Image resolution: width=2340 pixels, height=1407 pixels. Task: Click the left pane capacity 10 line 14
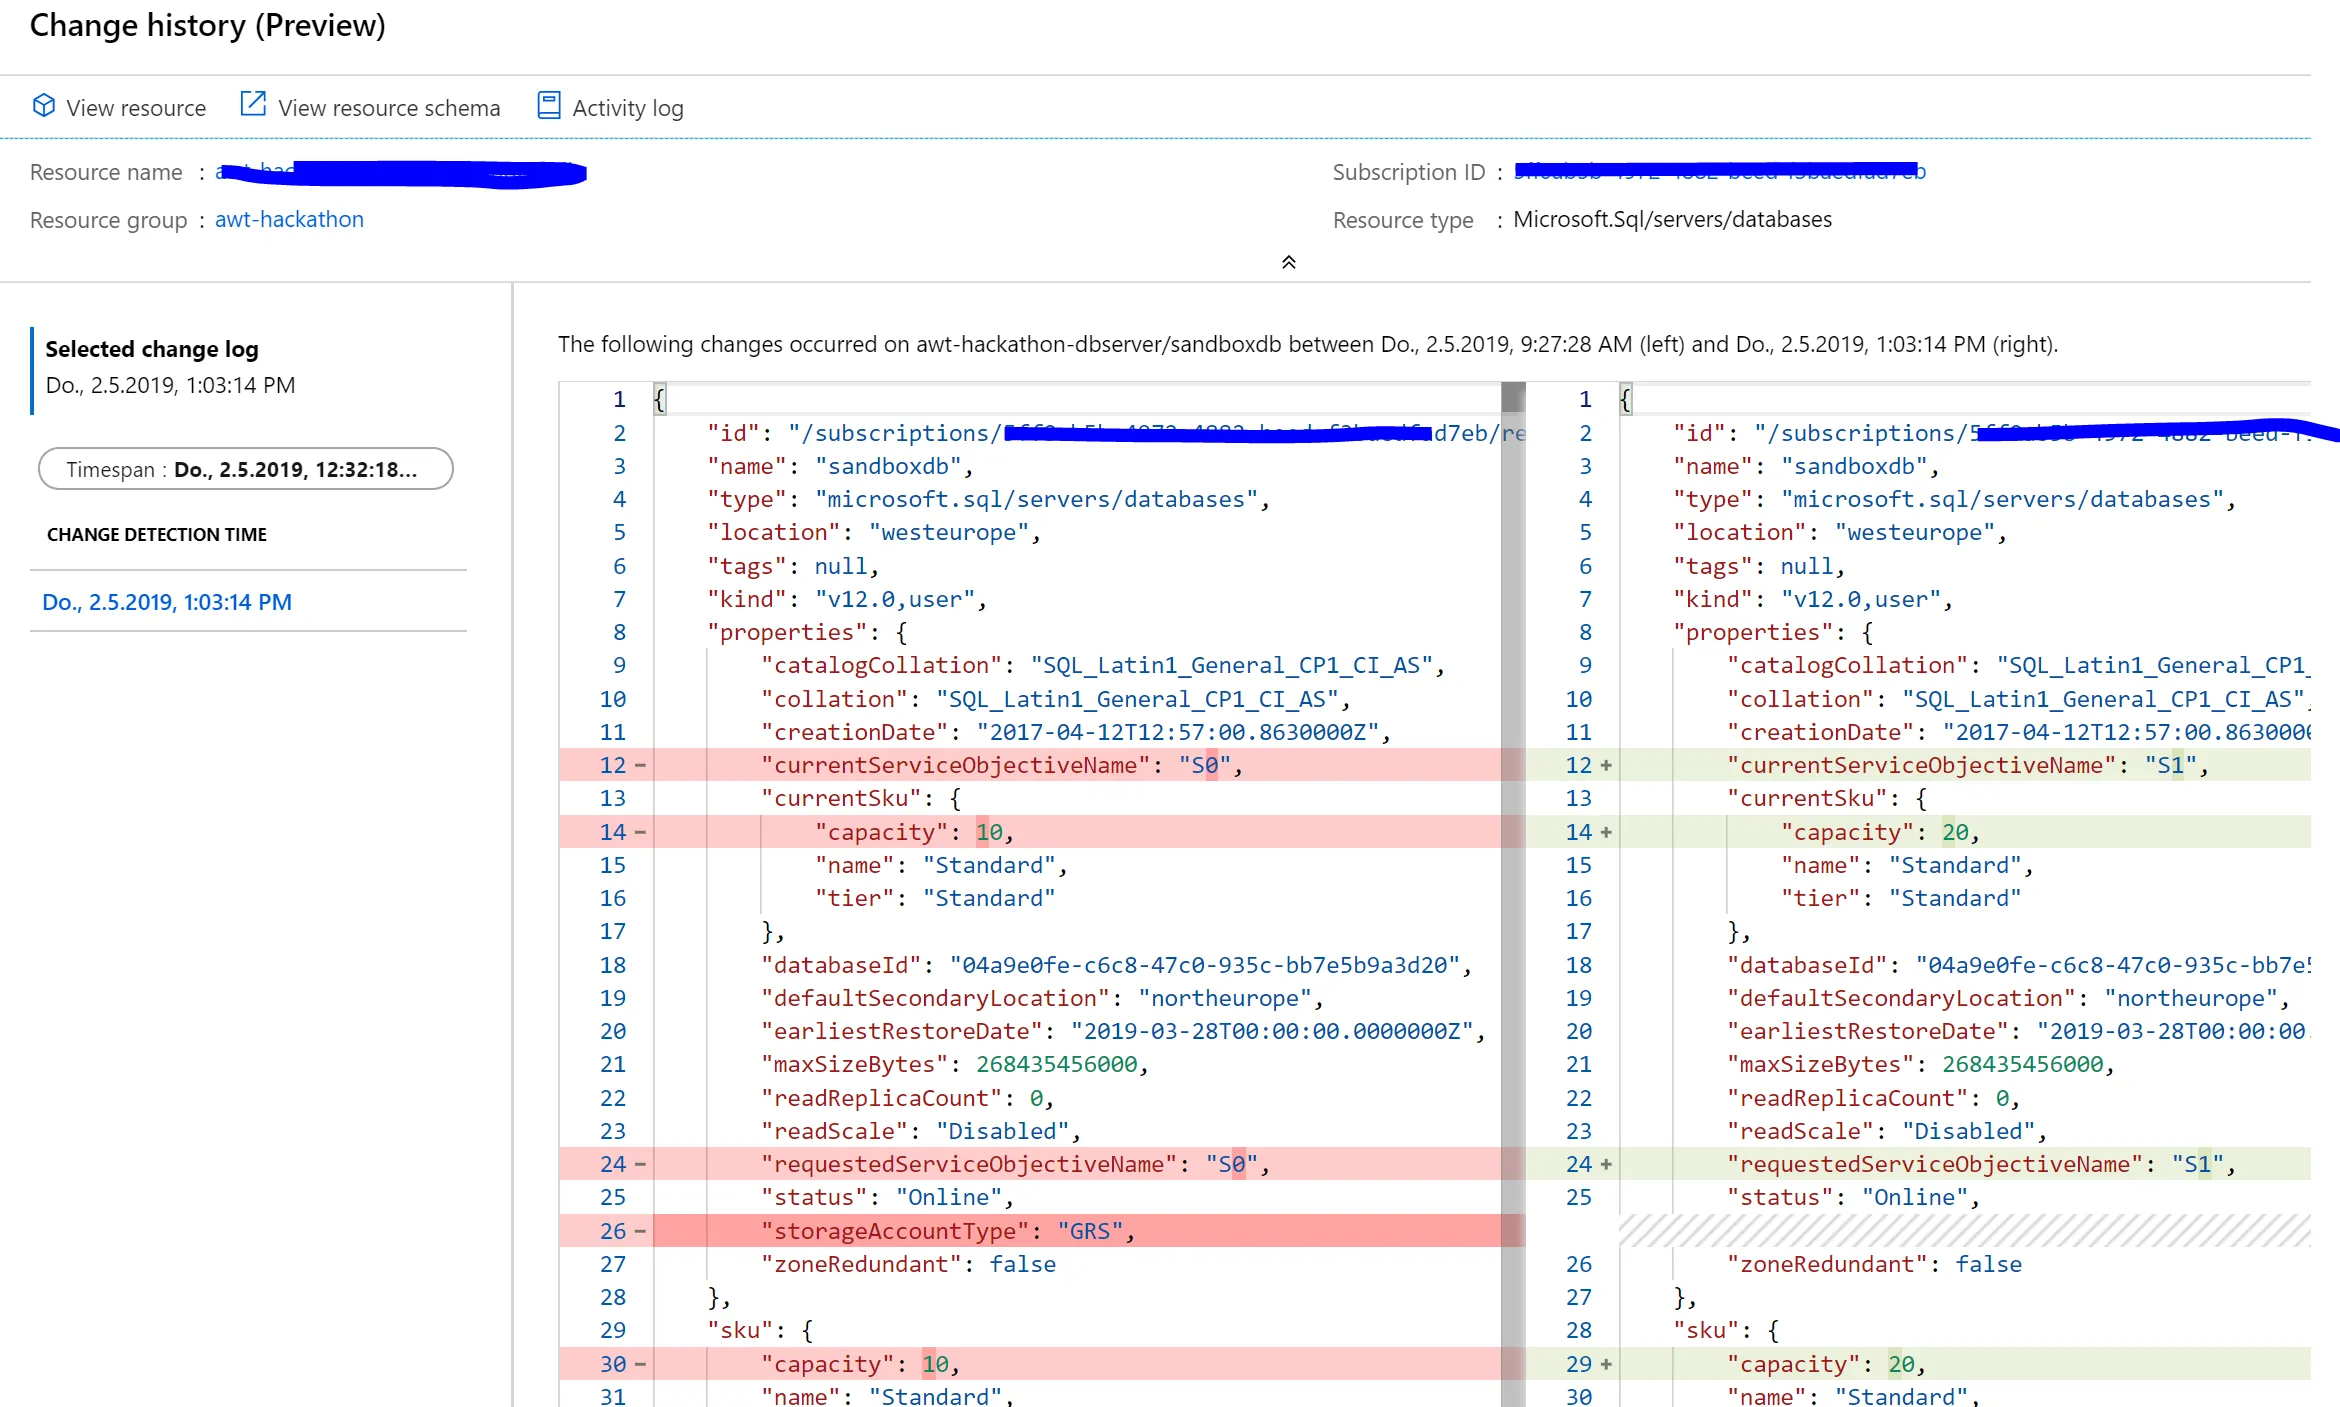point(913,832)
